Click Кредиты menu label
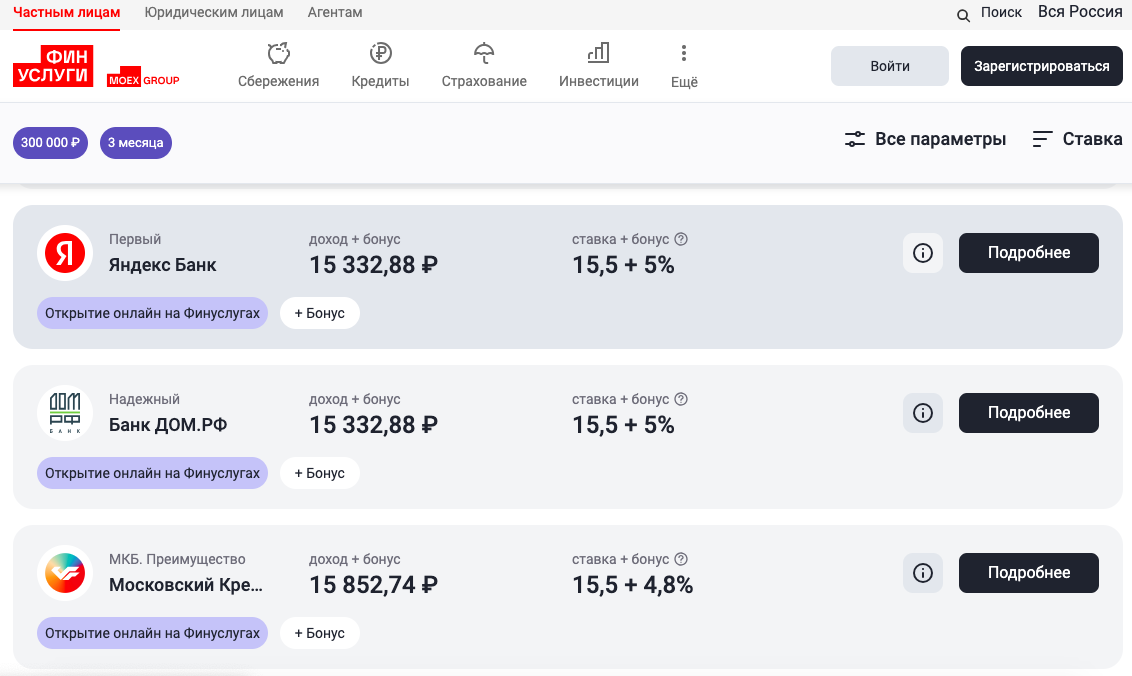 pyautogui.click(x=380, y=81)
